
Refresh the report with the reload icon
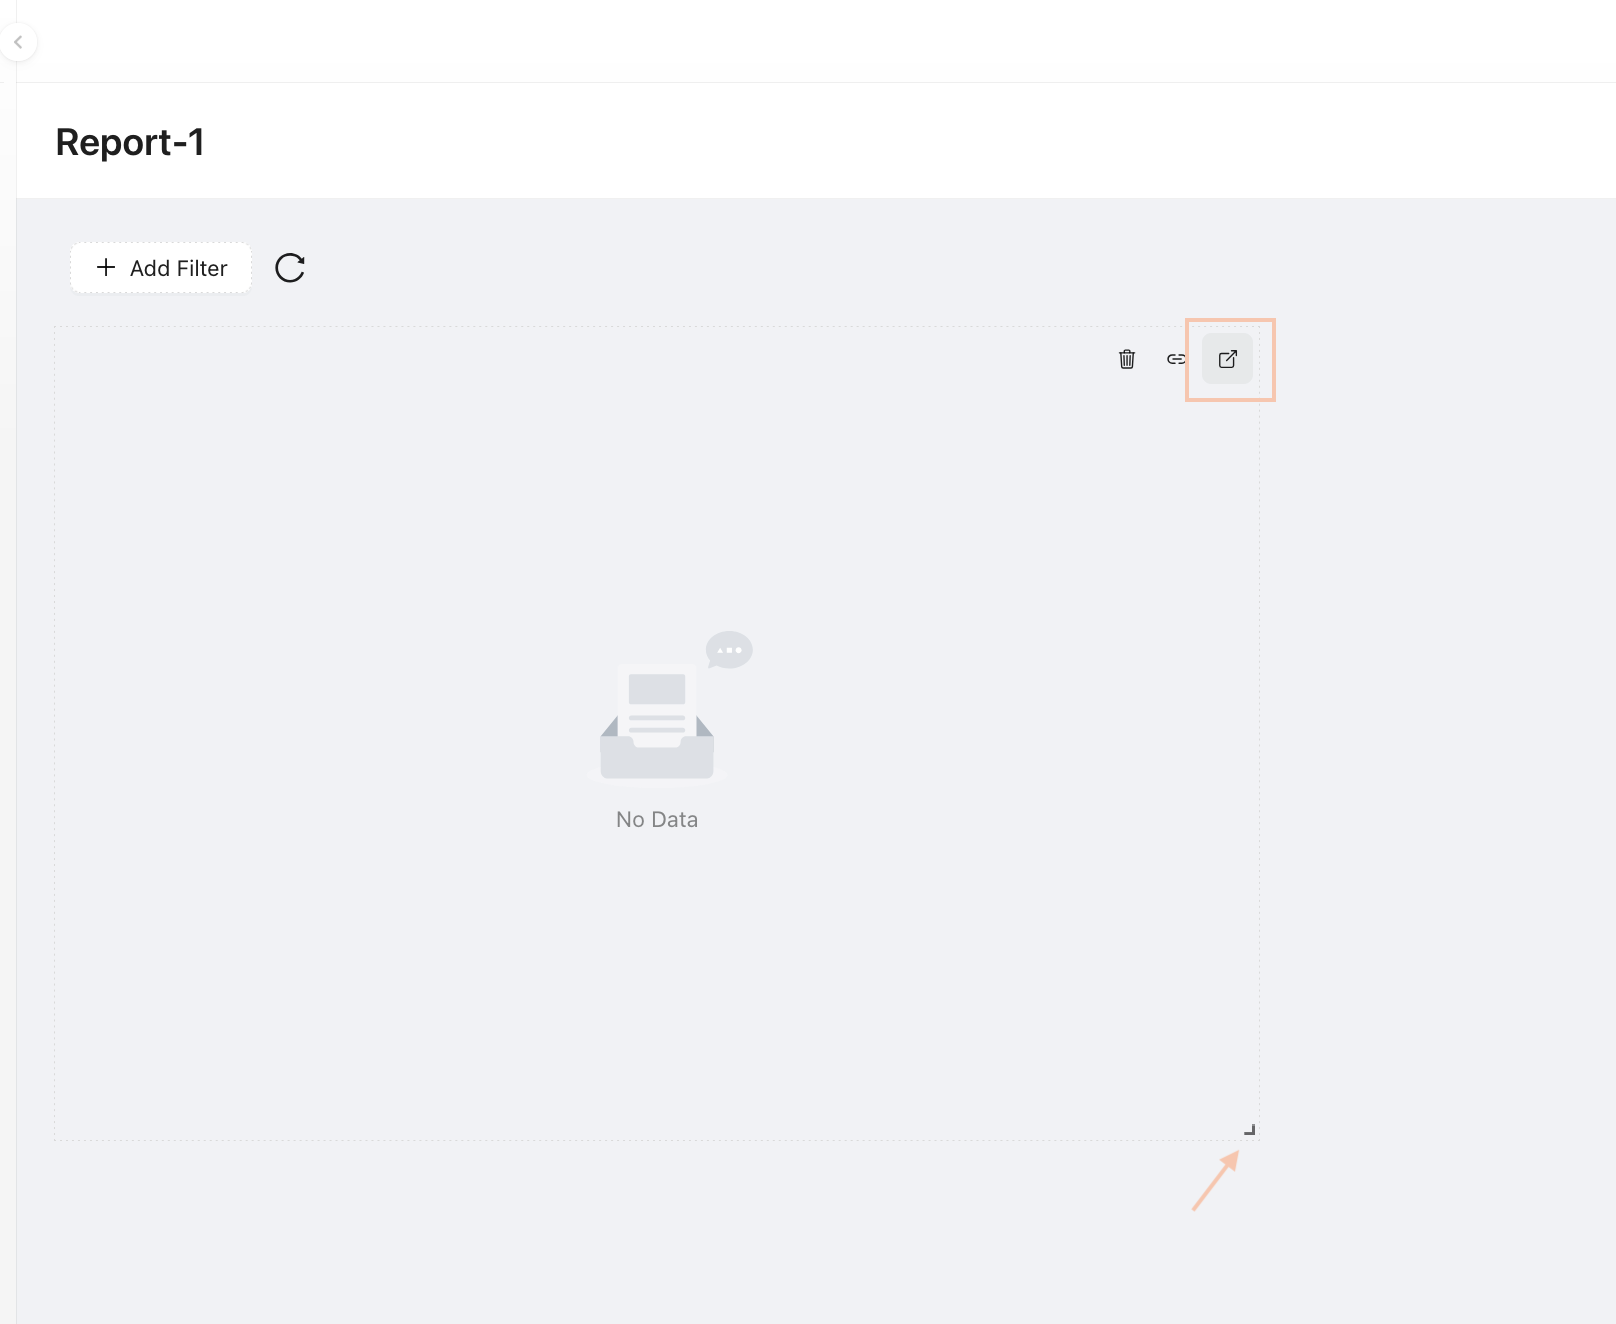point(290,268)
